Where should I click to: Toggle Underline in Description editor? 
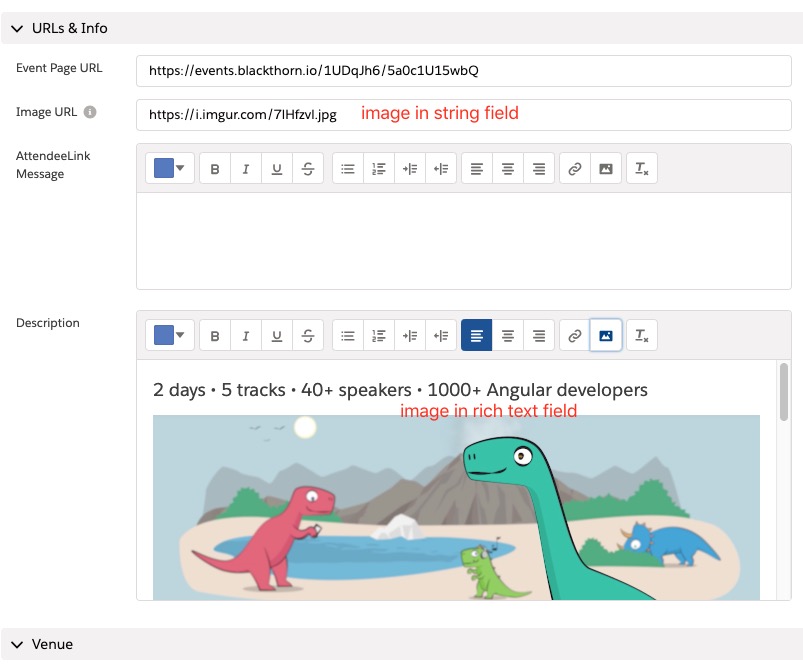[277, 335]
